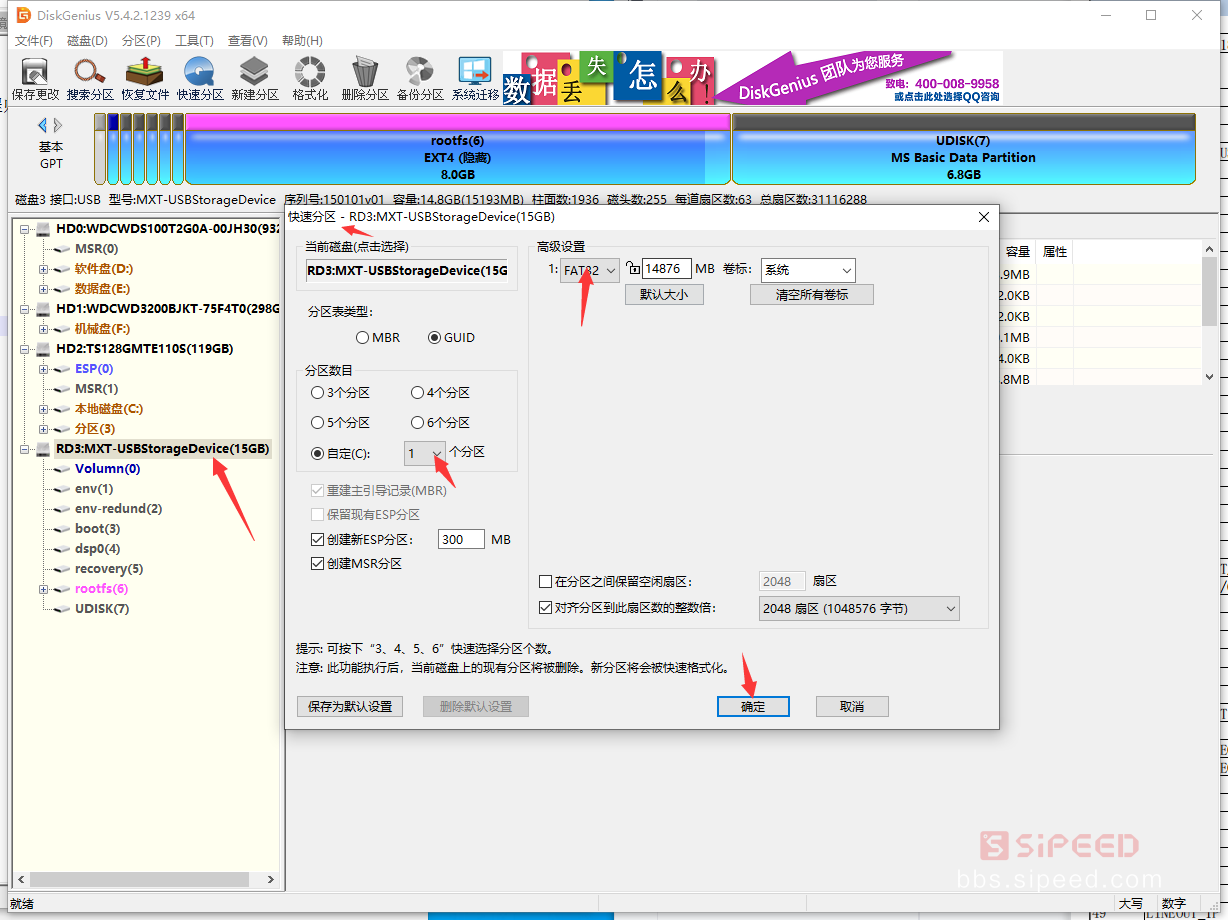Open the 2048 扇区 alignment dropdown
Viewport: 1228px width, 920px height.
(x=858, y=608)
